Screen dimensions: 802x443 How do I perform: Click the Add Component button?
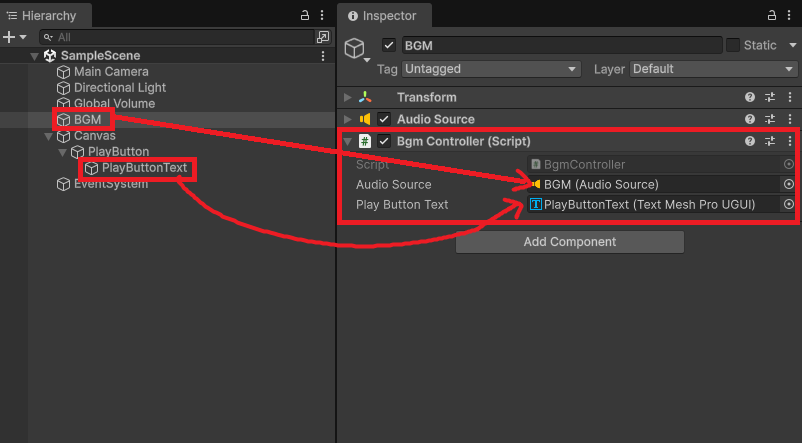coord(569,242)
